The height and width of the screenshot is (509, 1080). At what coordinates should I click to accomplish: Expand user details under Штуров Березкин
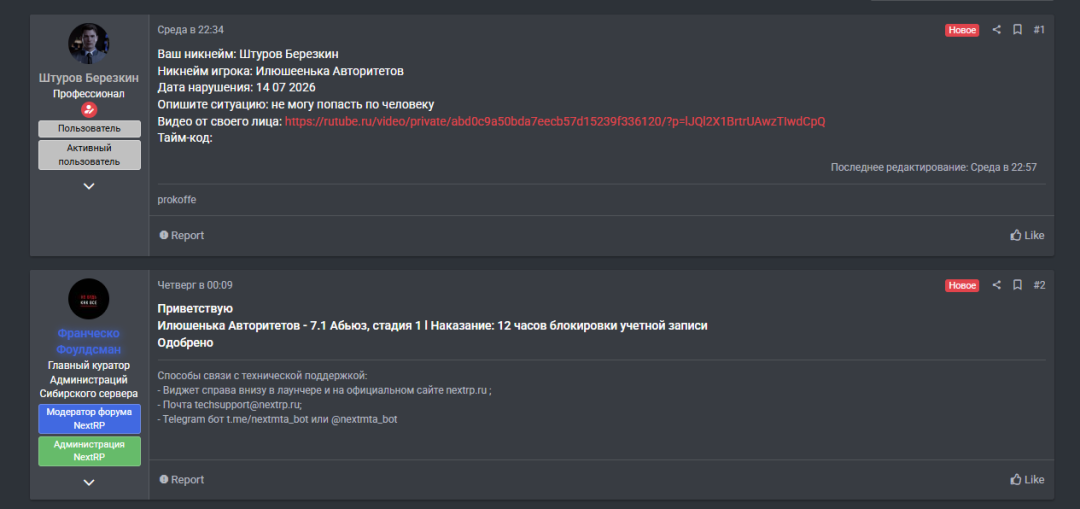click(89, 186)
